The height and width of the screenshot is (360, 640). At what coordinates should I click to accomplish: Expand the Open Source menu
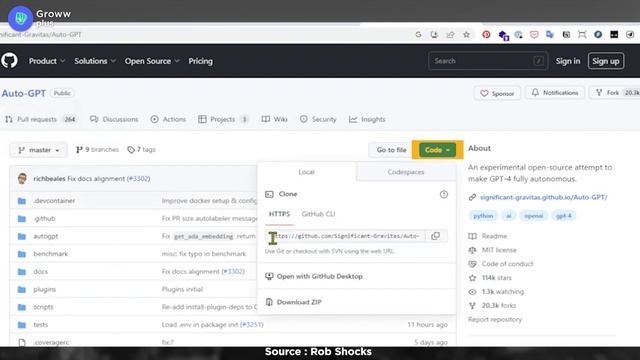tap(152, 61)
